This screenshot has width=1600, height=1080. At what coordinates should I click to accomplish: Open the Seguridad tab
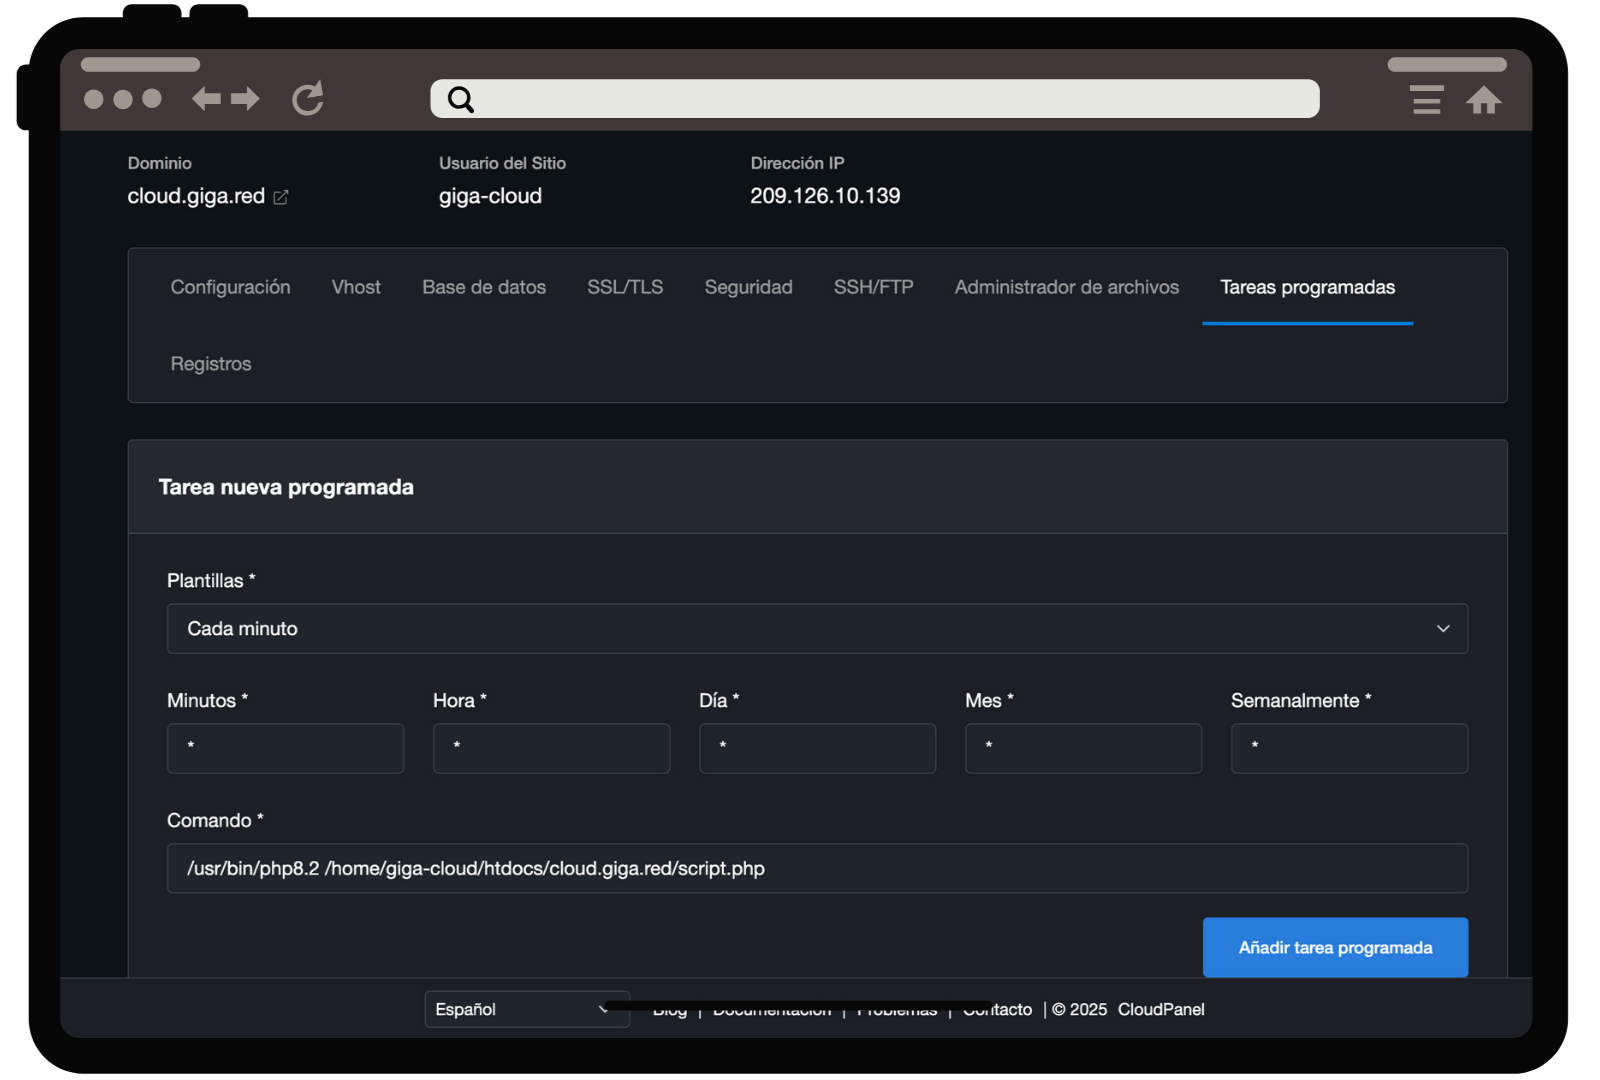click(x=748, y=287)
